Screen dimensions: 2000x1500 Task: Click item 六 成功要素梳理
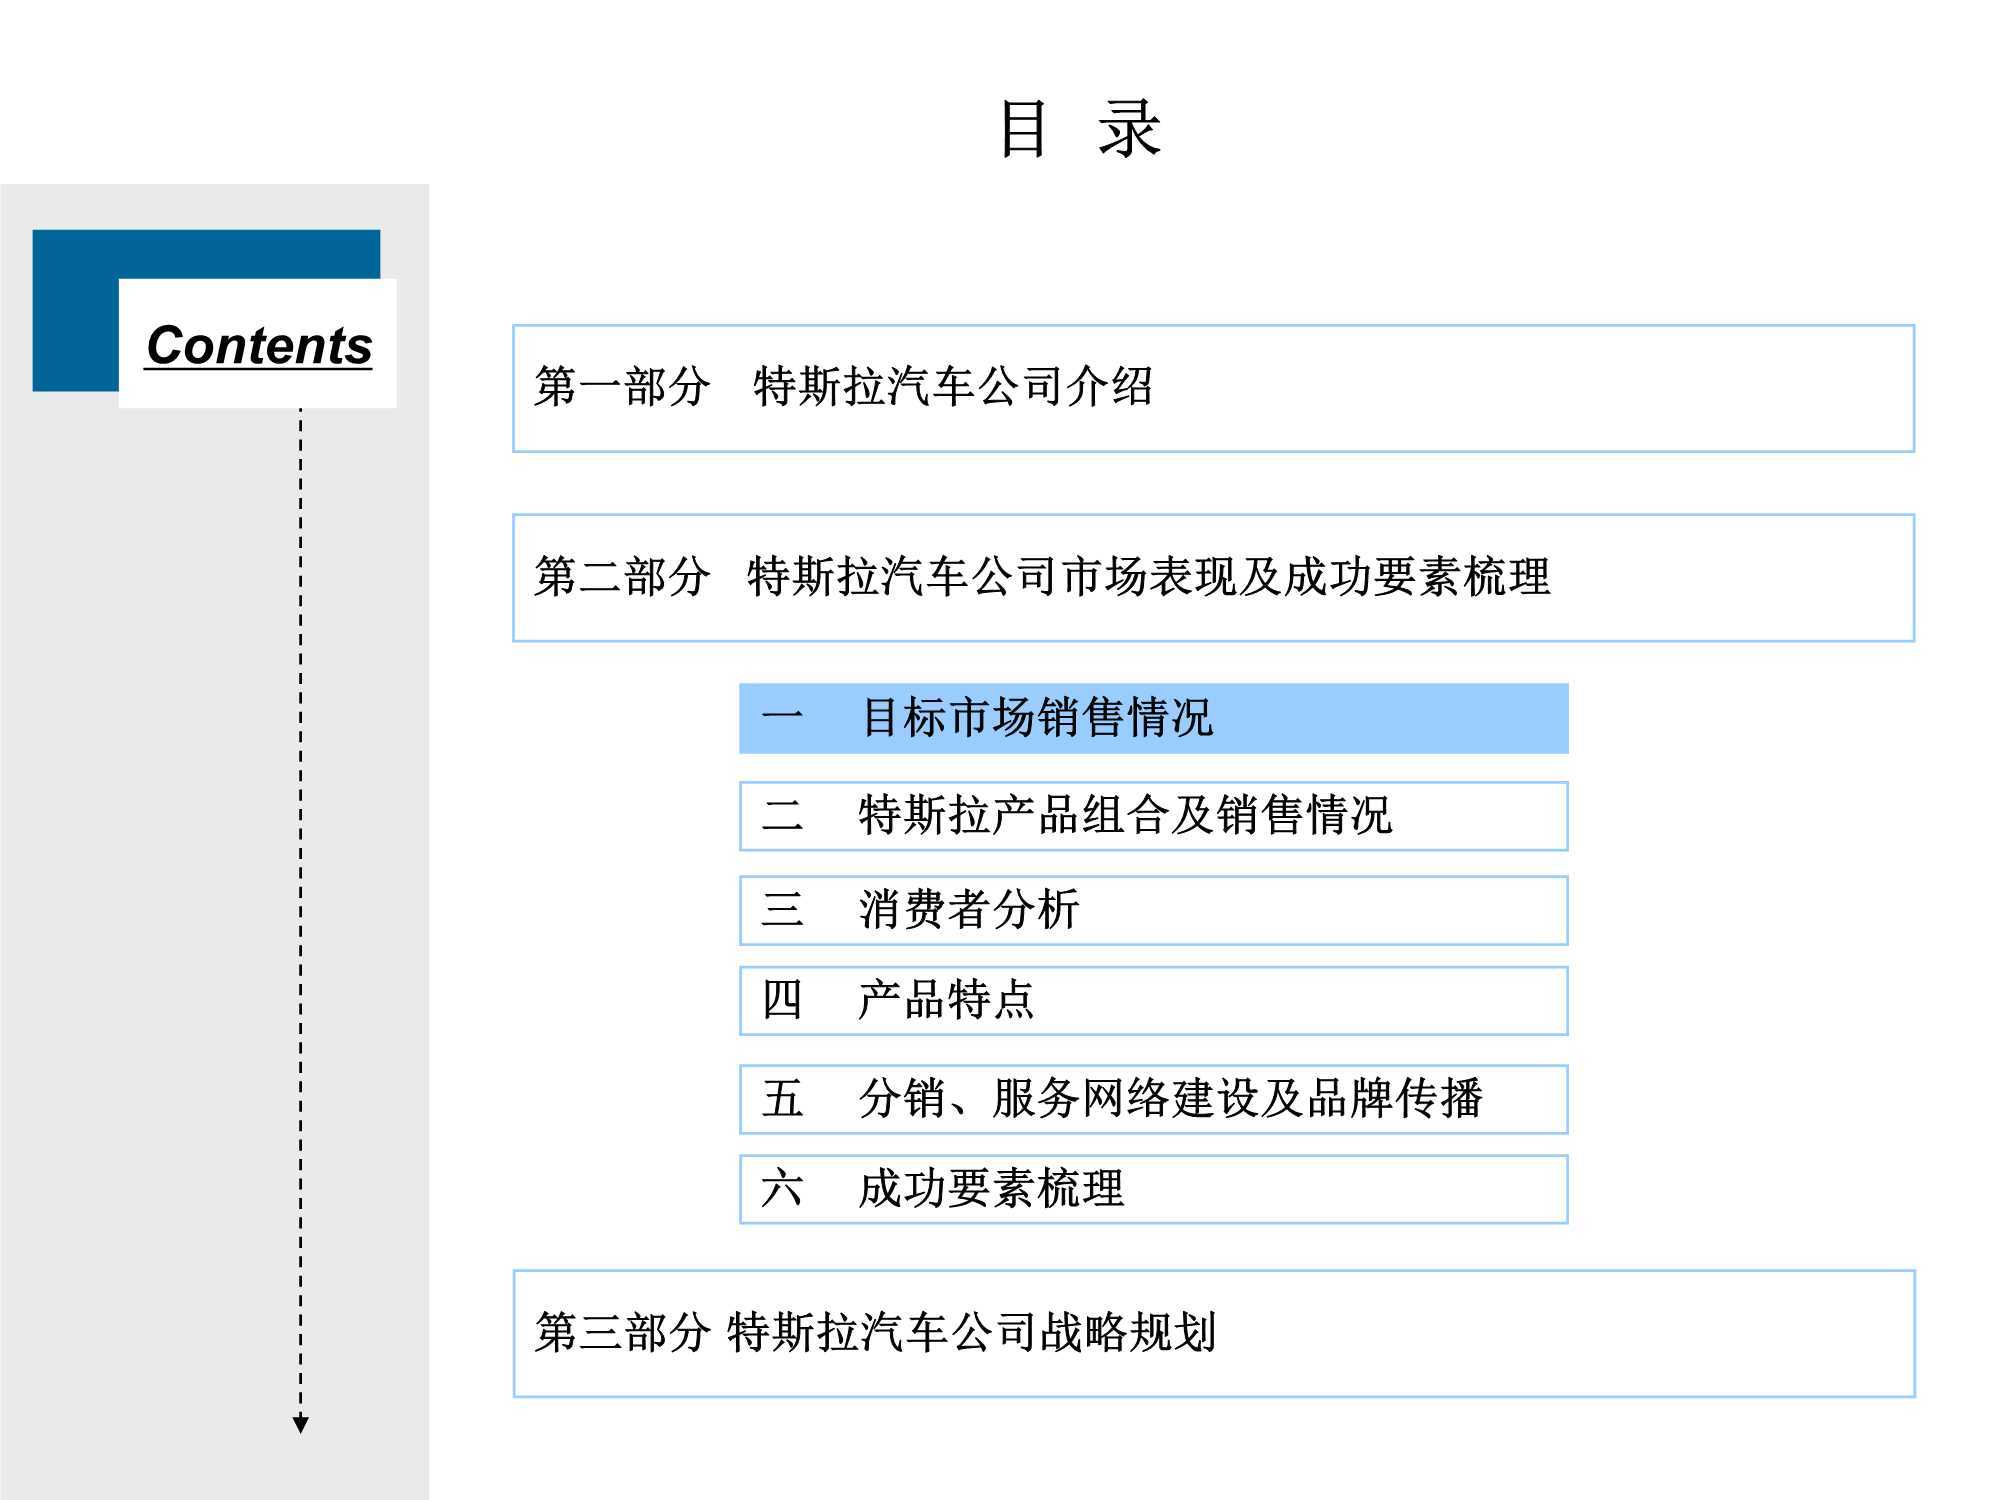point(1153,1189)
